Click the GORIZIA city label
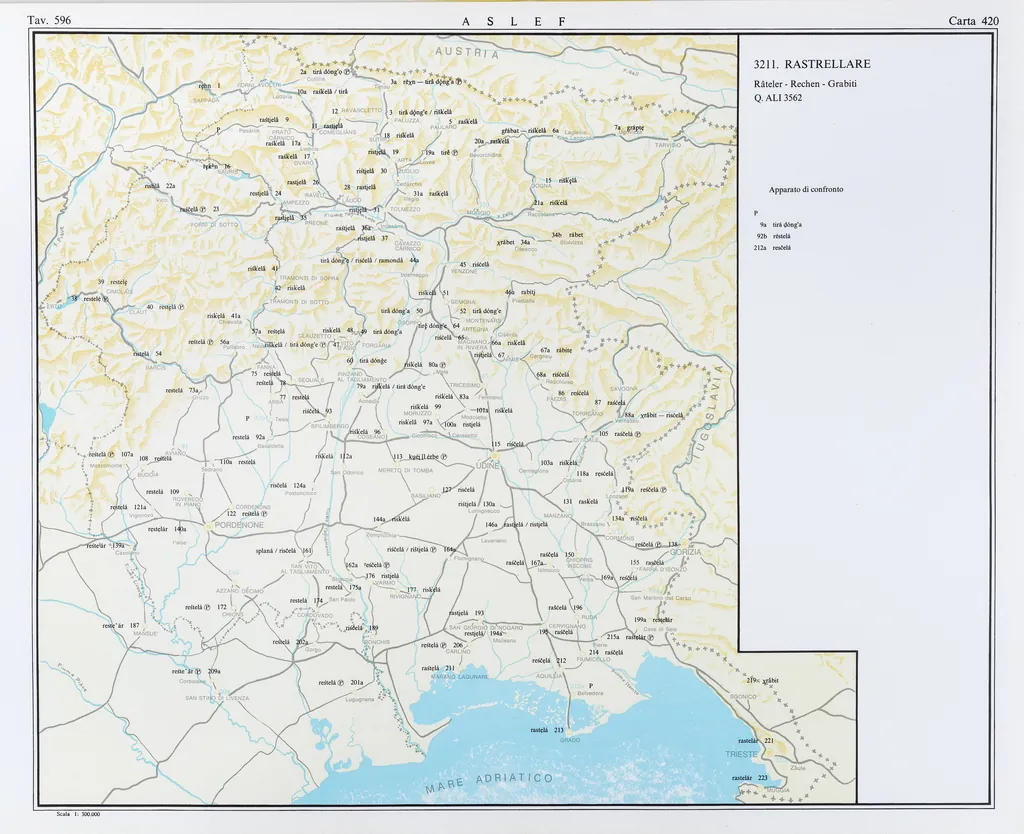The image size is (1024, 834). click(685, 552)
